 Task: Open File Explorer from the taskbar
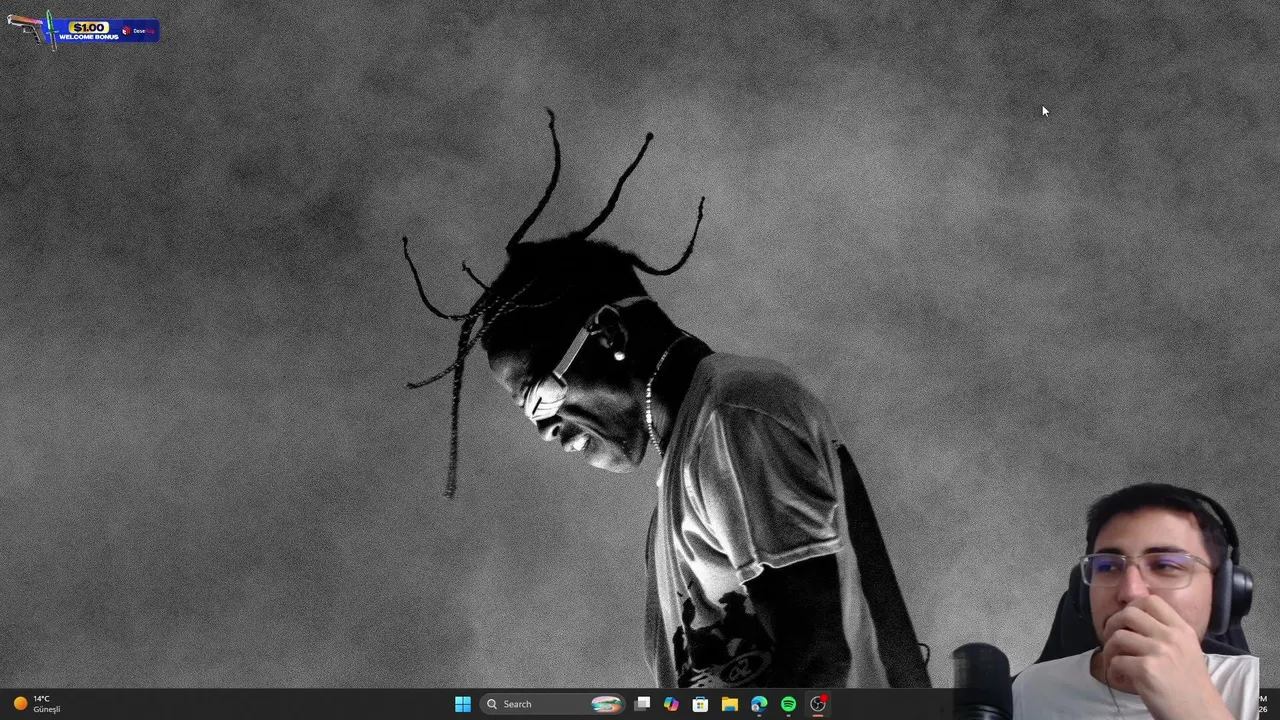point(730,704)
